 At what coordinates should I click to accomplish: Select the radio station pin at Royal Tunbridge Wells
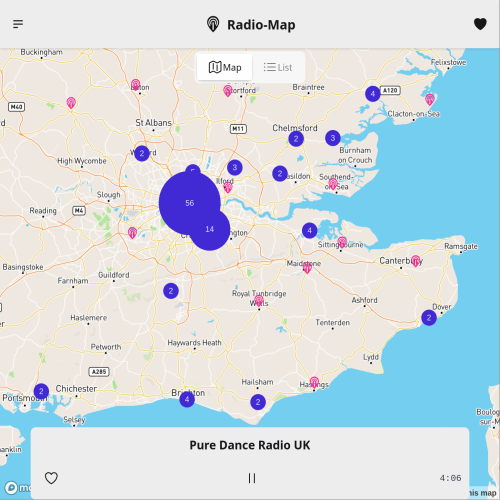click(259, 301)
